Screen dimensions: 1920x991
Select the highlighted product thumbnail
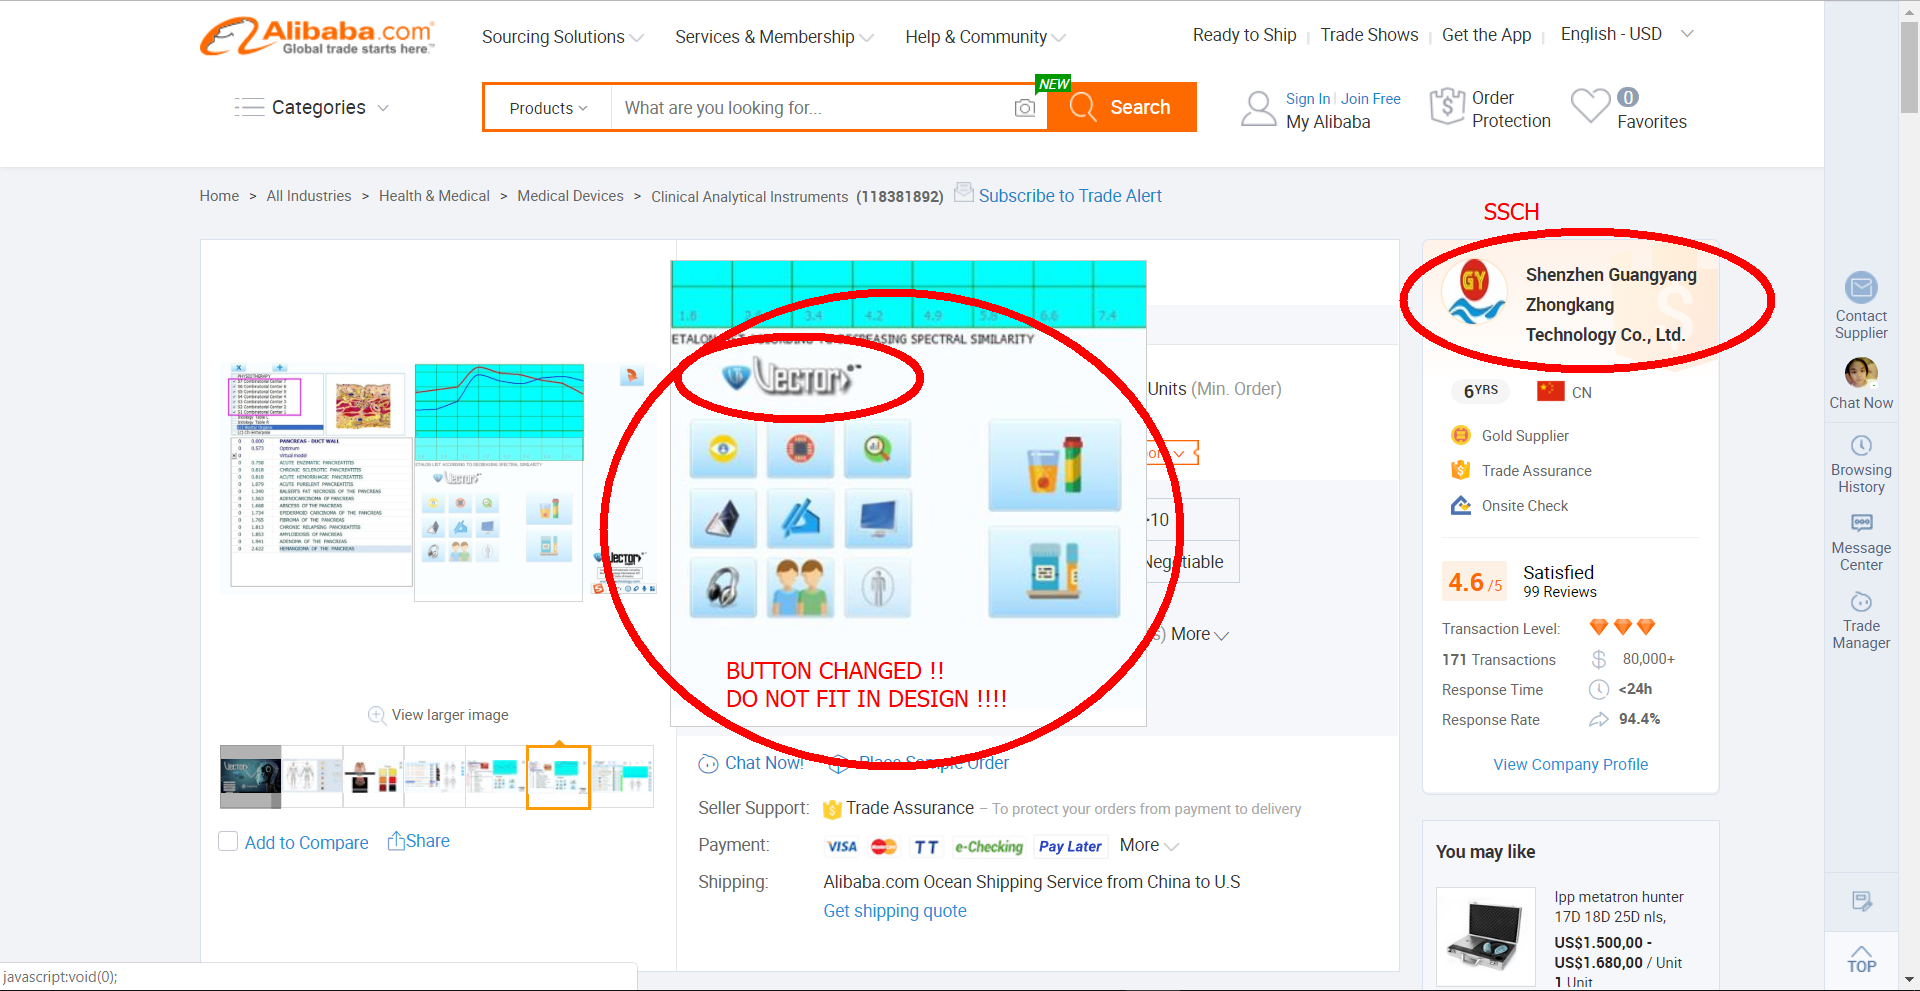click(x=558, y=777)
